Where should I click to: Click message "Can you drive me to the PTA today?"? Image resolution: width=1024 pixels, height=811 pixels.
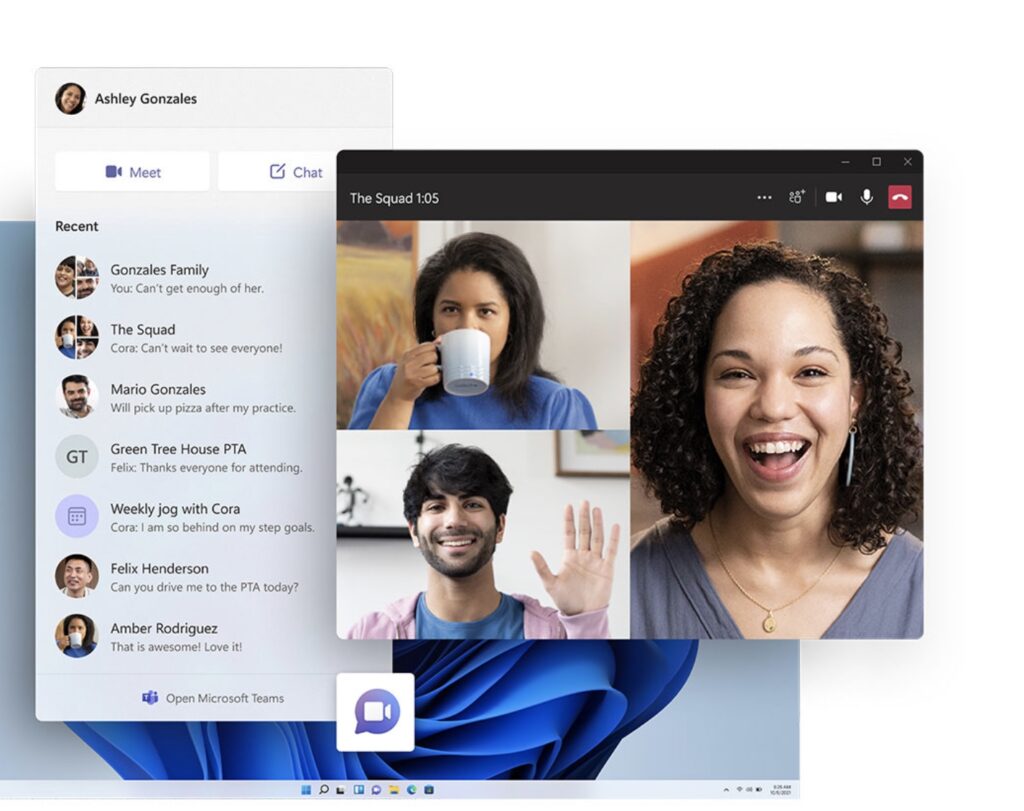point(204,587)
